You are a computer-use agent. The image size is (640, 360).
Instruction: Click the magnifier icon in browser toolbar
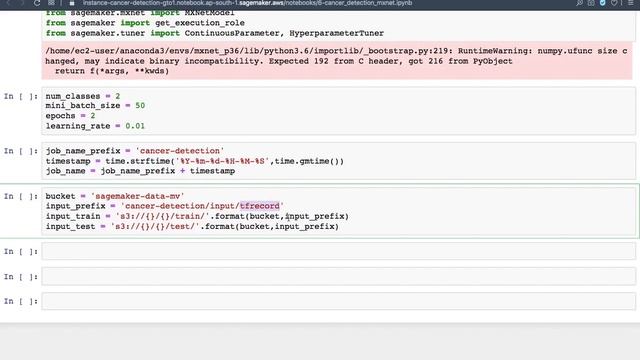pyautogui.click(x=580, y=3)
